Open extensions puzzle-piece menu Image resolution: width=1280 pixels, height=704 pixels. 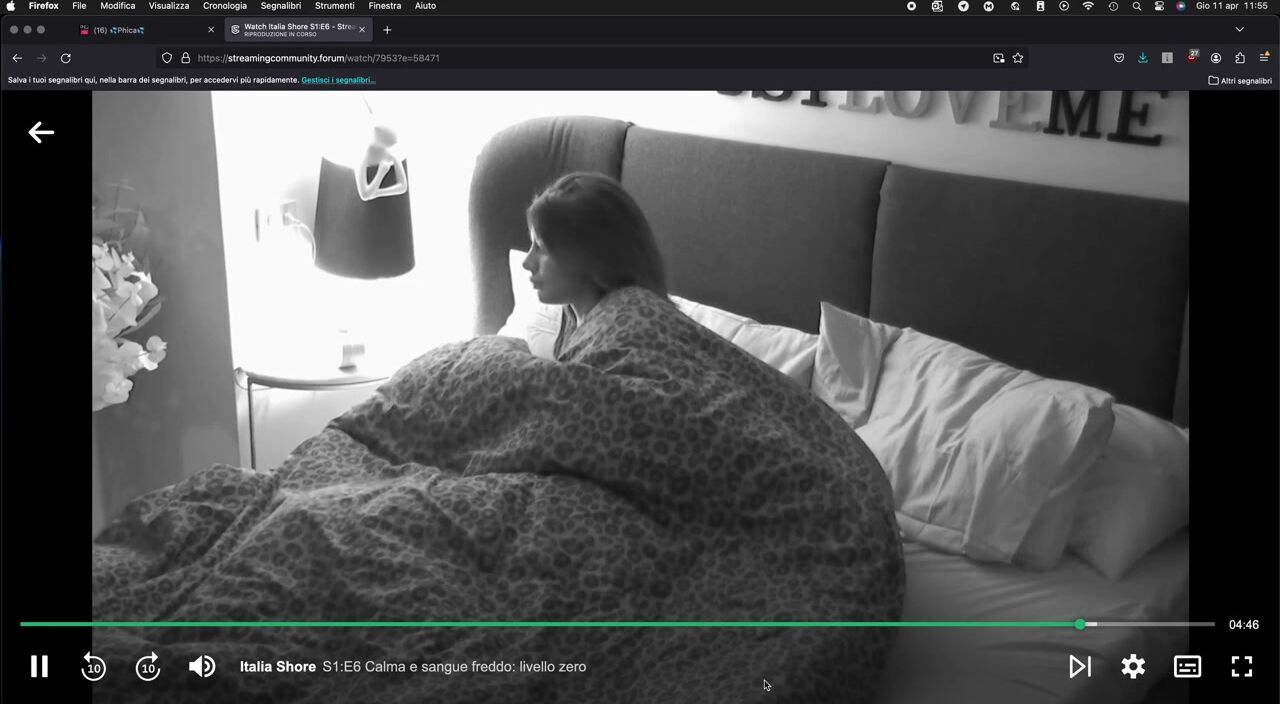tap(1240, 58)
